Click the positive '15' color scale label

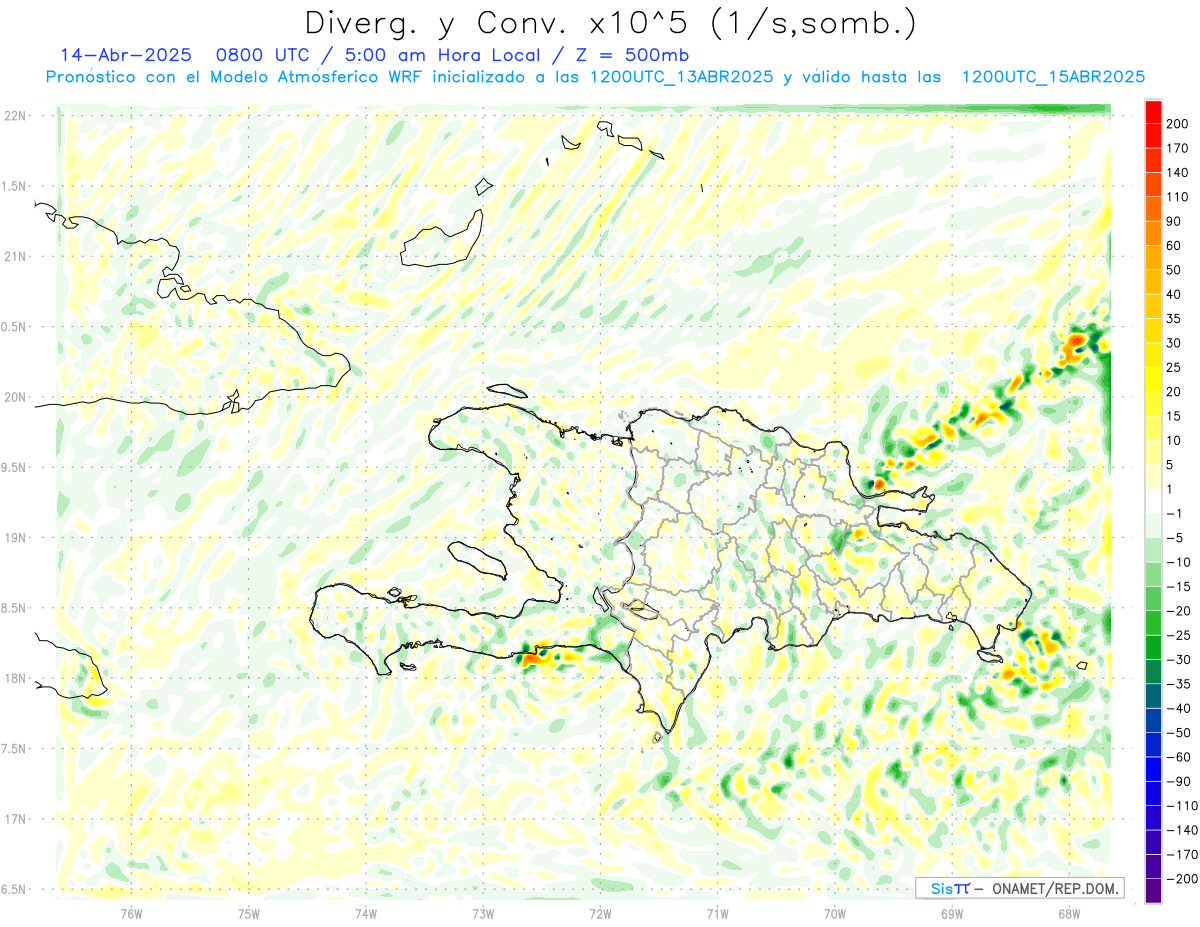(x=1174, y=416)
